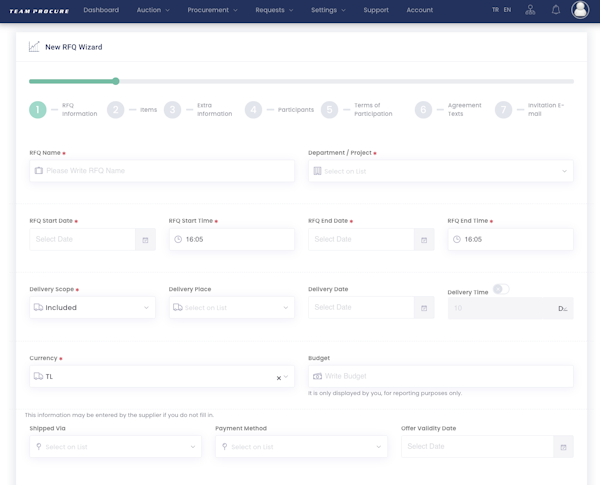This screenshot has width=600, height=485.
Task: Click the clock icon in RFQ End Time
Action: (x=457, y=239)
